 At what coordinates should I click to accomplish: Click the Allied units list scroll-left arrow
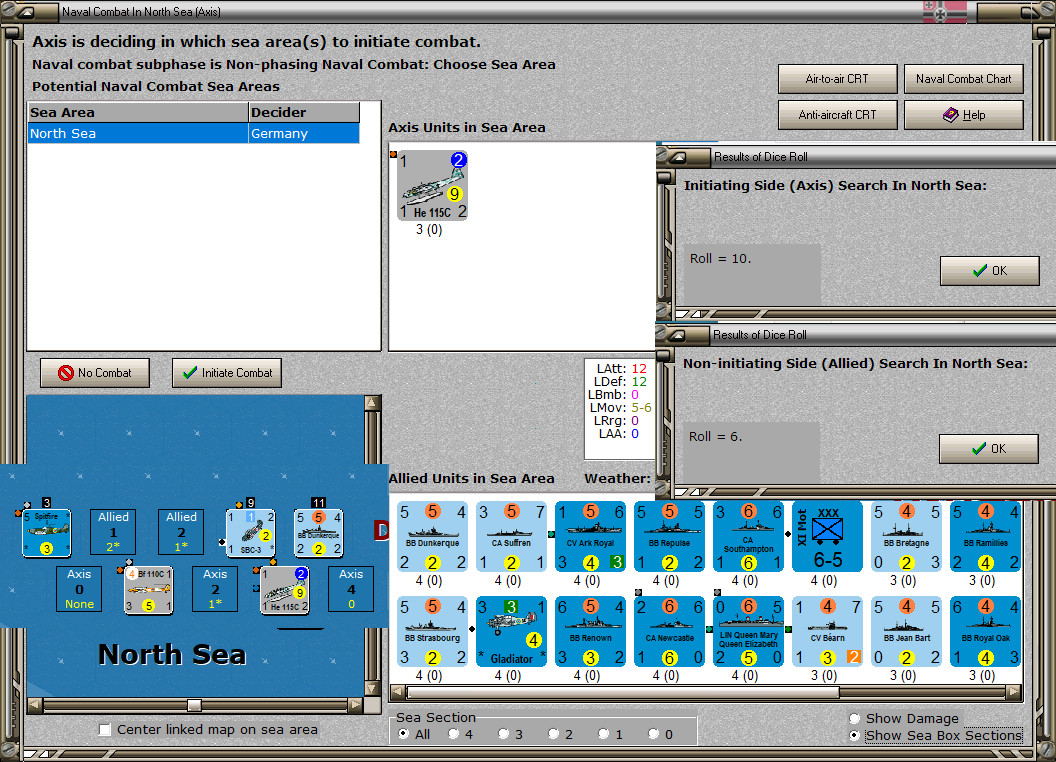click(x=399, y=692)
